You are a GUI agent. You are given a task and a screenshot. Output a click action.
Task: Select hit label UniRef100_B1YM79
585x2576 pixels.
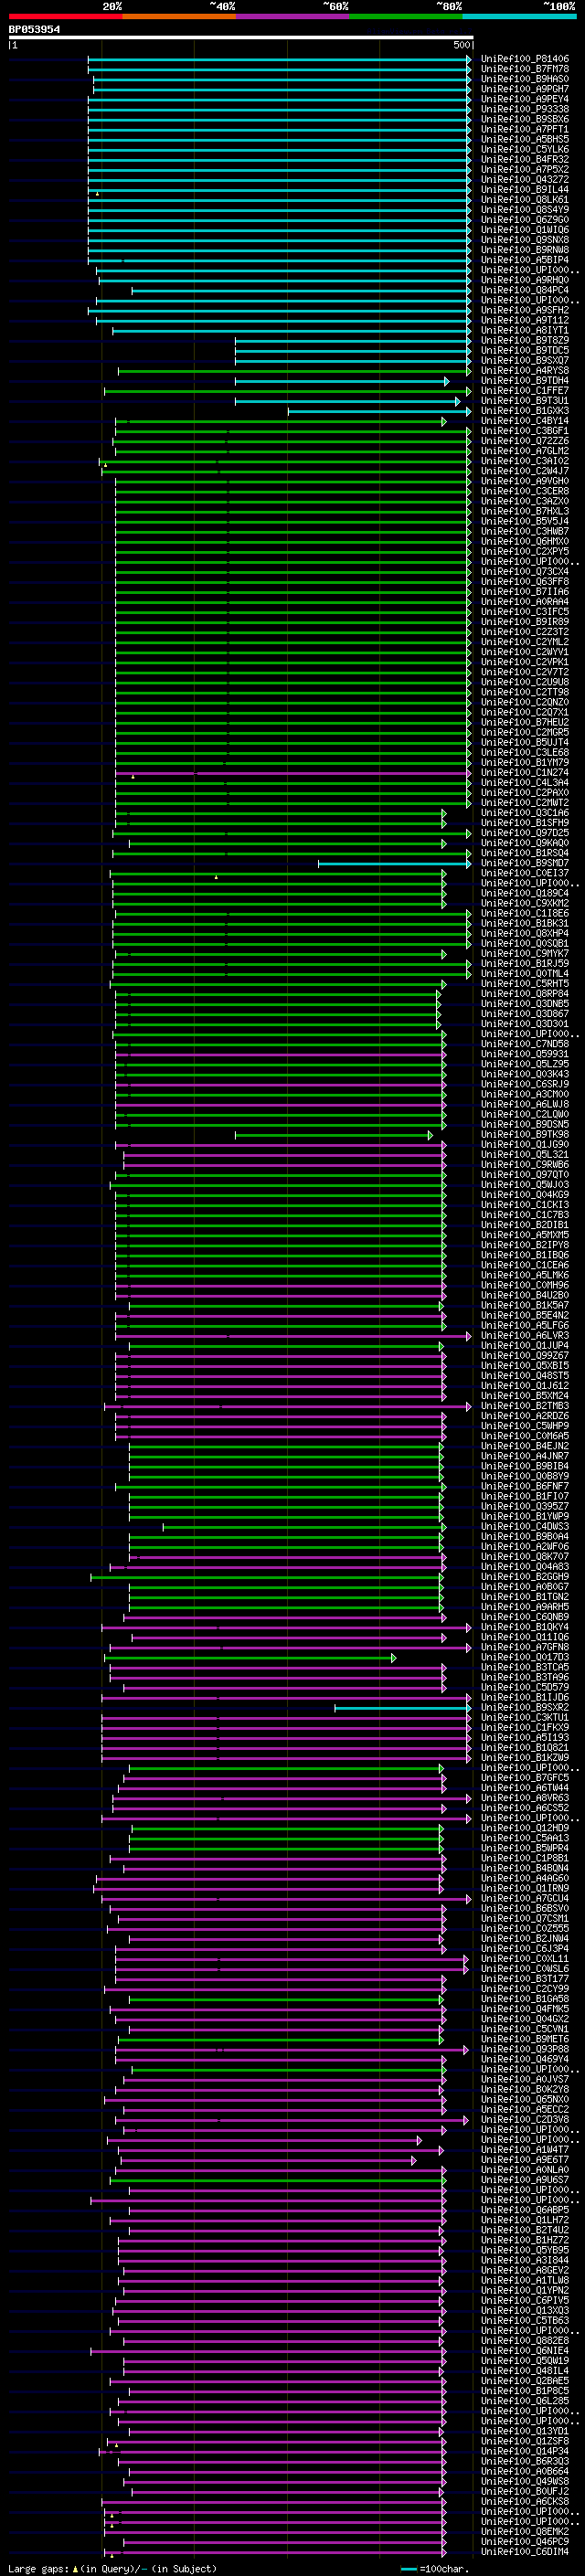[x=525, y=763]
